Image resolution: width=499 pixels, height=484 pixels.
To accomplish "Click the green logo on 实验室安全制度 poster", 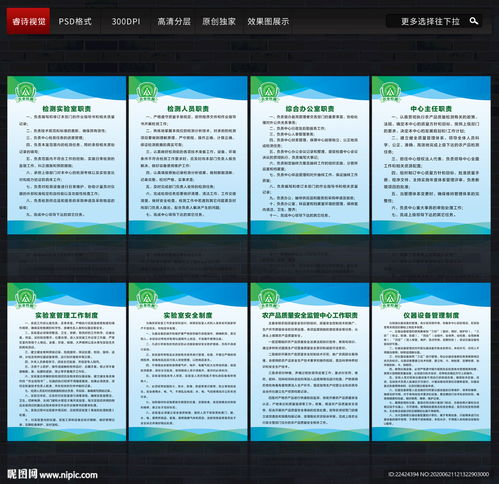I will [147, 299].
